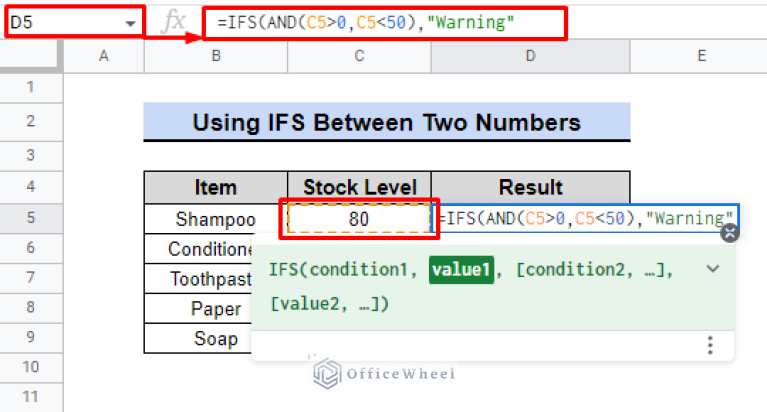Open the Name Box dropdown arrow
767x412 pixels.
click(131, 22)
